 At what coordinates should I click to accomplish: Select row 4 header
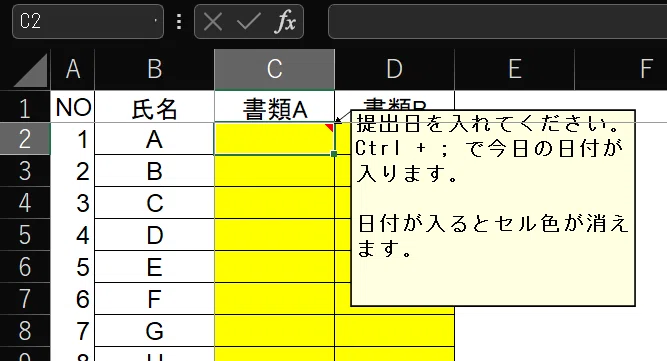tap(25, 203)
